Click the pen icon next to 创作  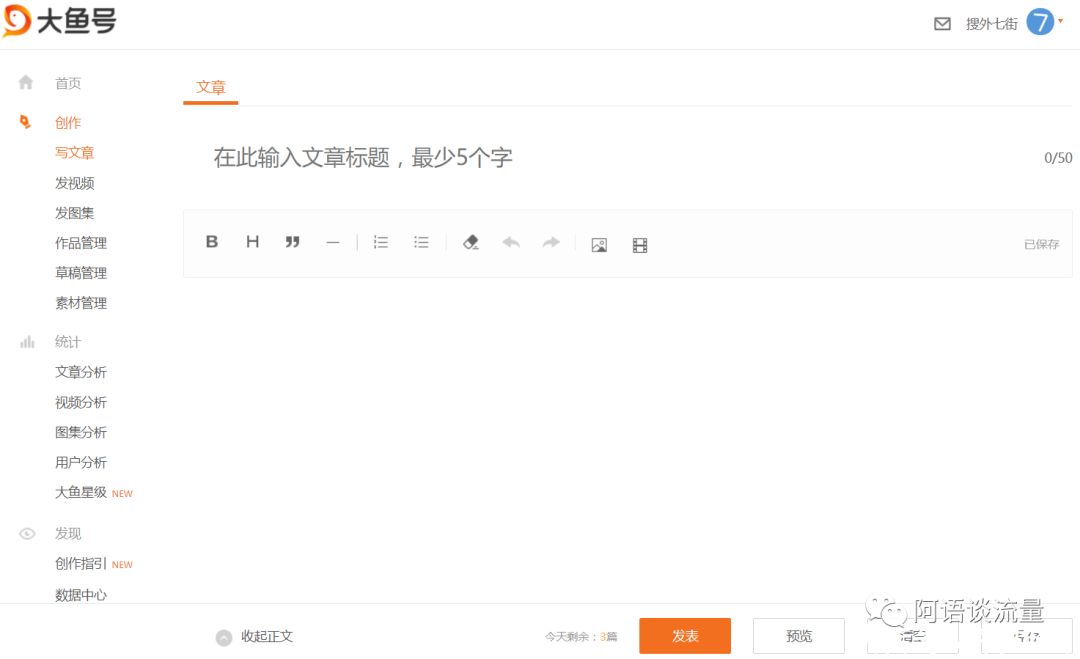pos(25,122)
